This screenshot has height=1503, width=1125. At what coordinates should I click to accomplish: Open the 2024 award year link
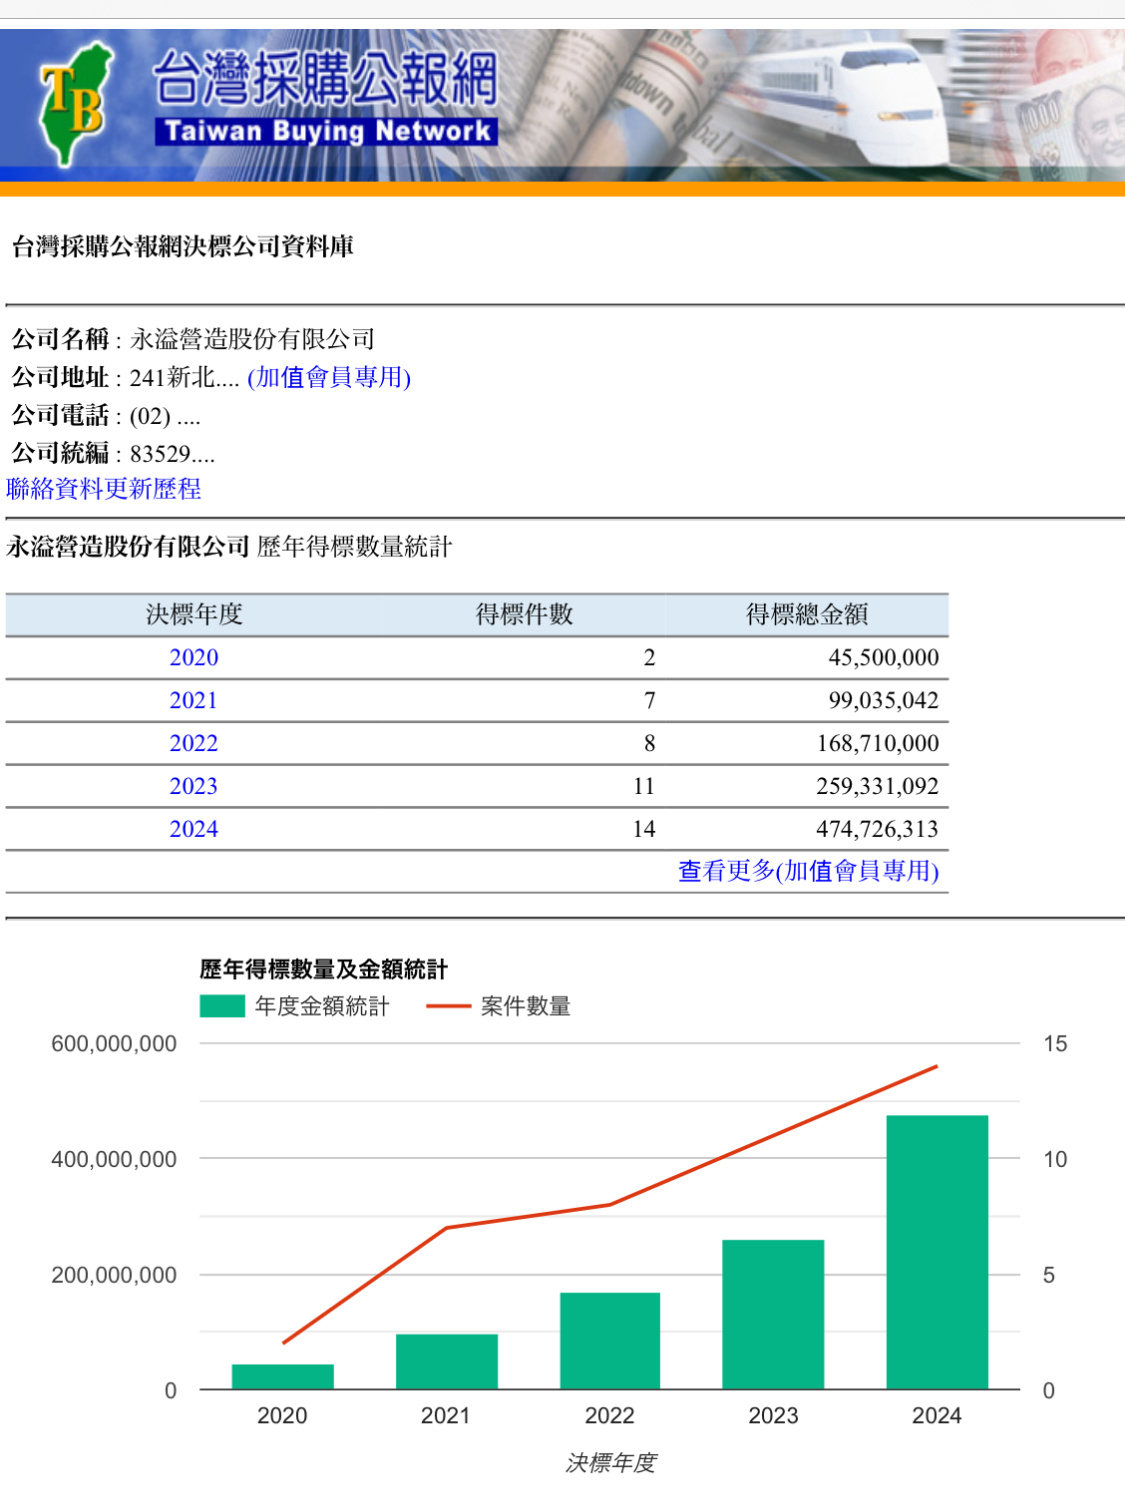click(193, 830)
